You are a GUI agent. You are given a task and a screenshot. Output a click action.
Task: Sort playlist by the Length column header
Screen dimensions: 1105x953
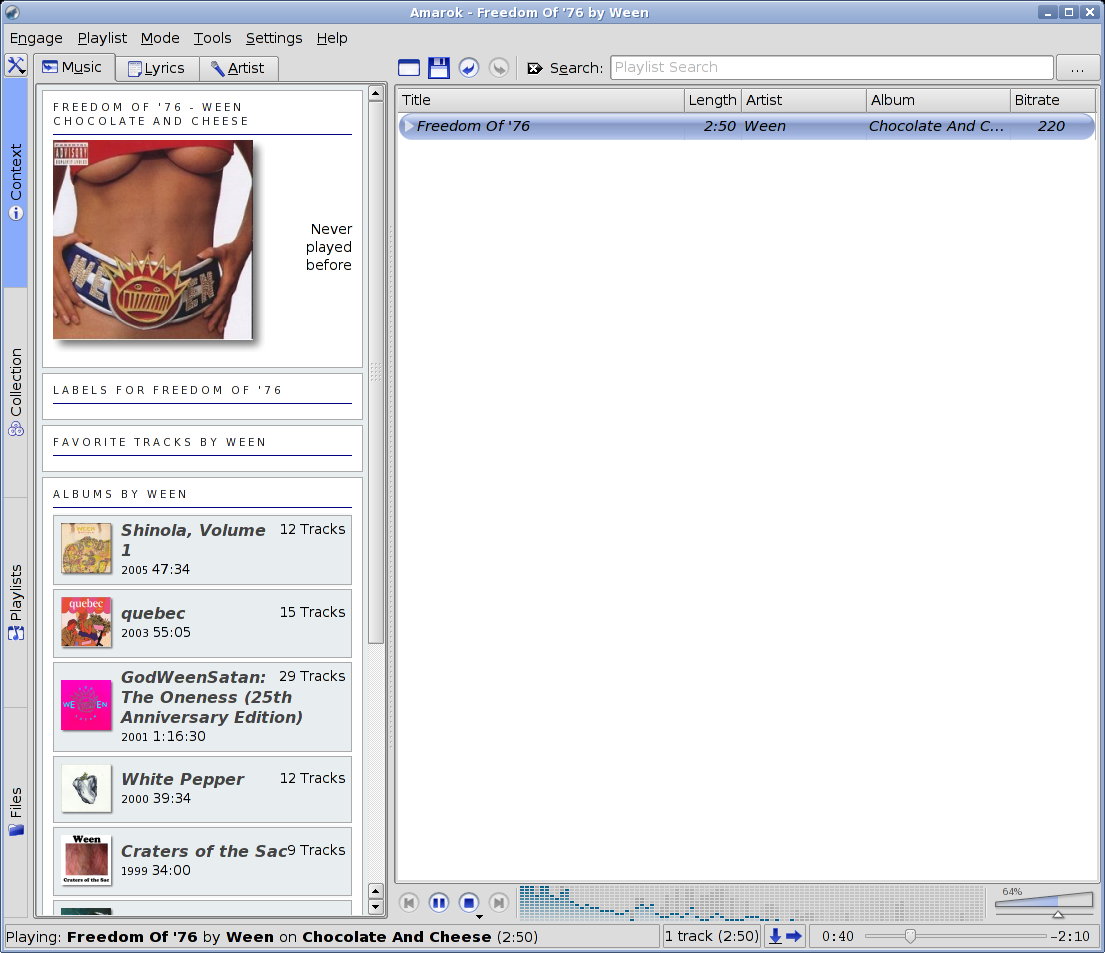click(x=712, y=100)
